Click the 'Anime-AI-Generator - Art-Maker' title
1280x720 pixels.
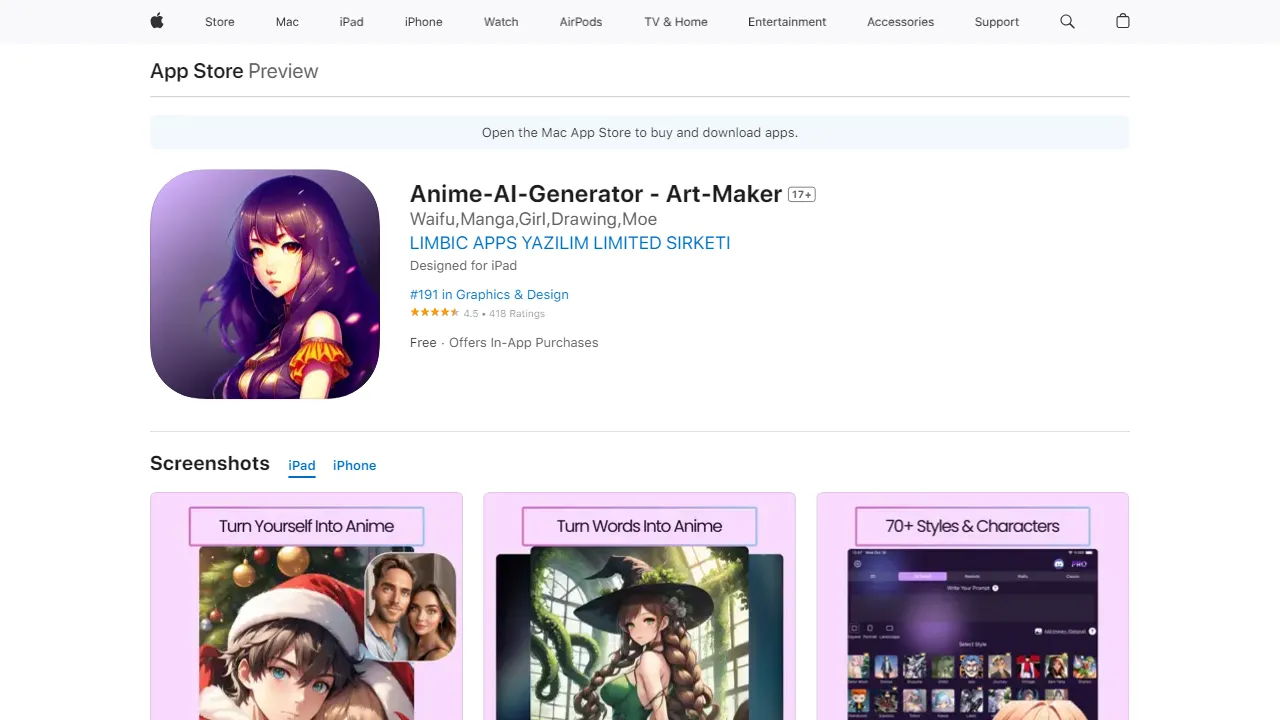596,194
